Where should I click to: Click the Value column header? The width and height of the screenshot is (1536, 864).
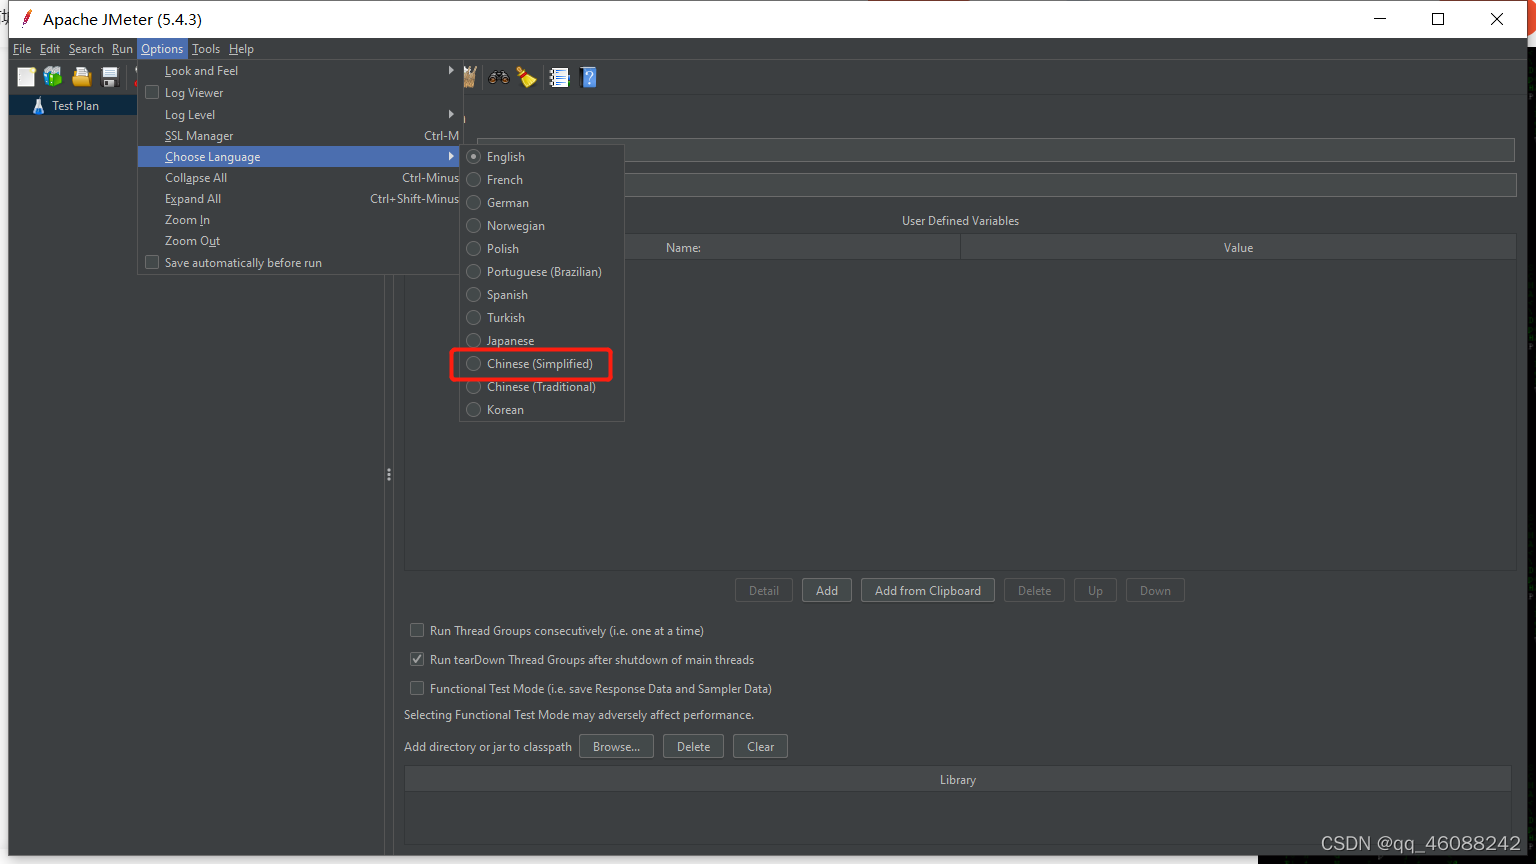tap(1238, 247)
